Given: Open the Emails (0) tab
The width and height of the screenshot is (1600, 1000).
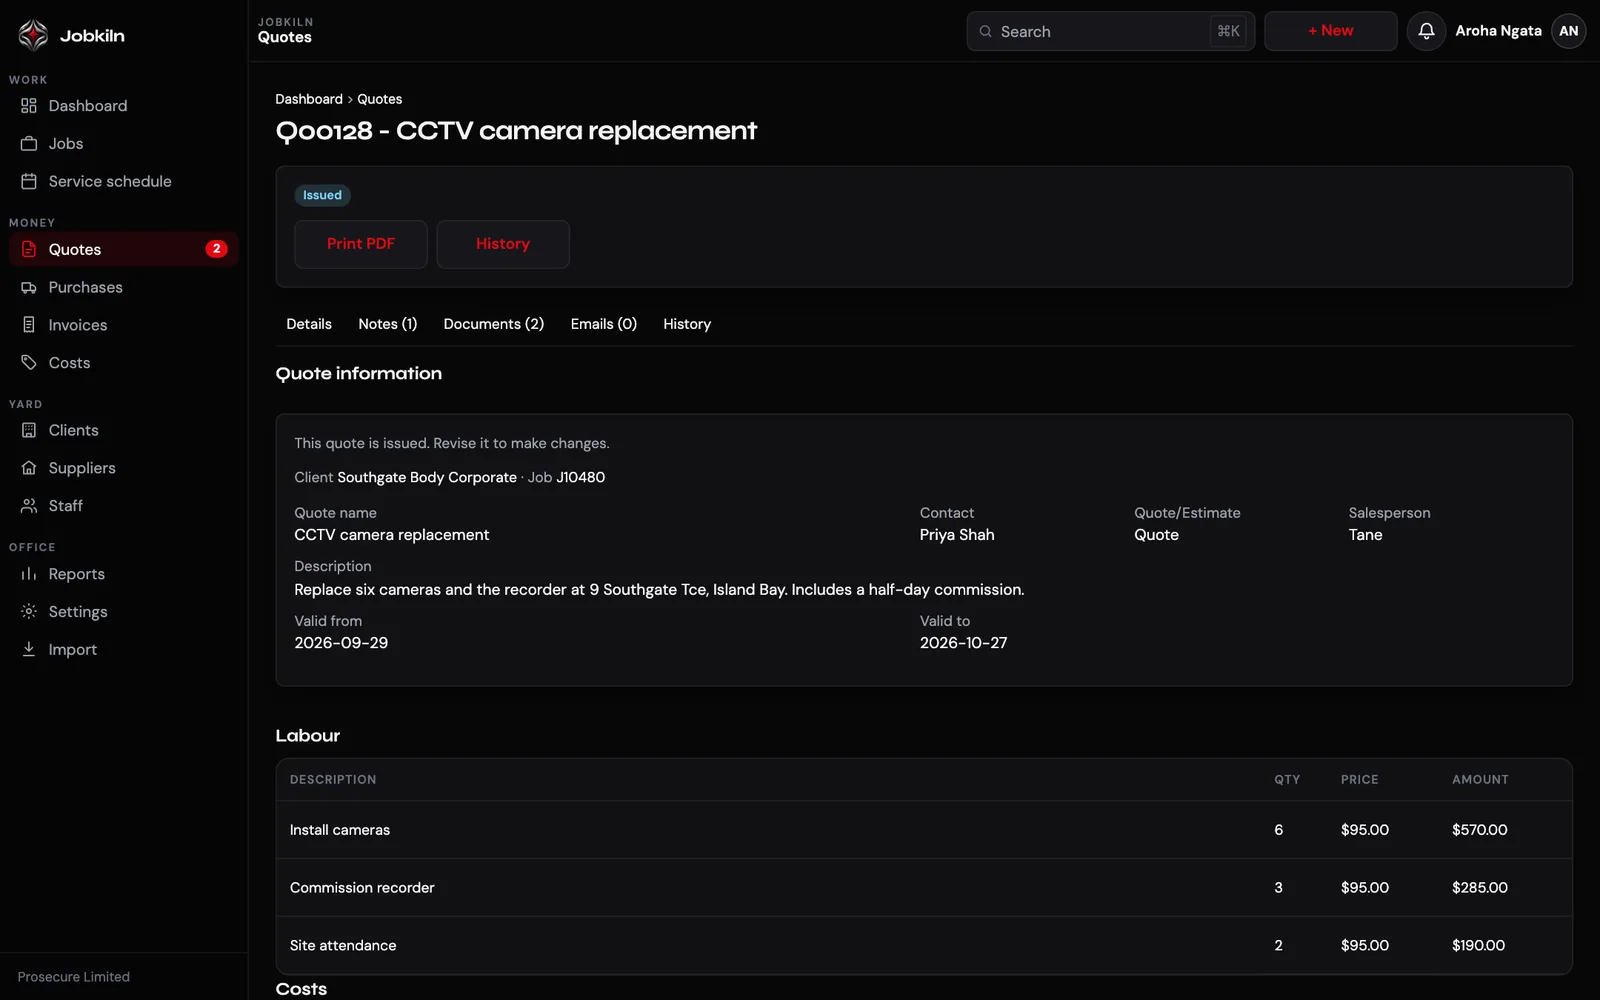Looking at the screenshot, I should click(604, 324).
